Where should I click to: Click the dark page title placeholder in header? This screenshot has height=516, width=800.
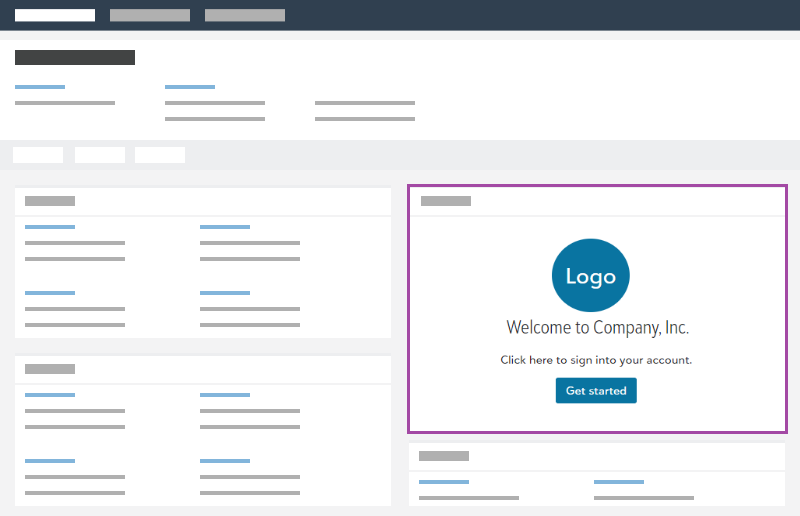[75, 58]
